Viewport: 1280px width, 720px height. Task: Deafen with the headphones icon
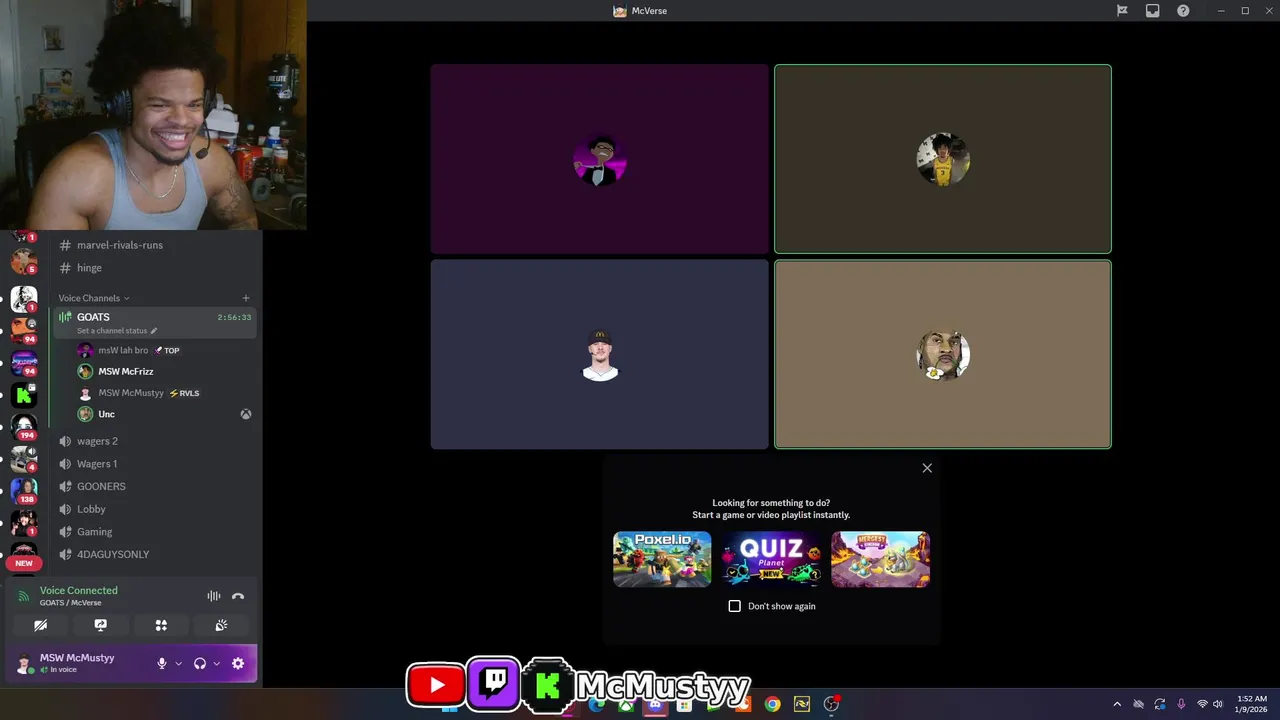[x=199, y=663]
